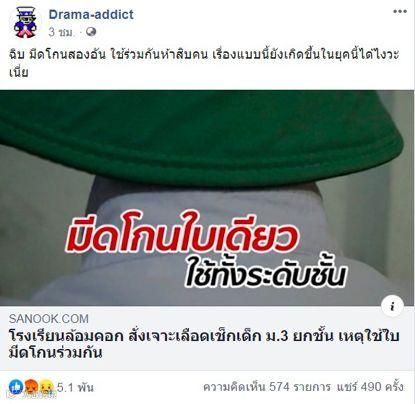This screenshot has width=415, height=404.
Task: View the 5.1 พัน reactions count
Action: point(75,387)
